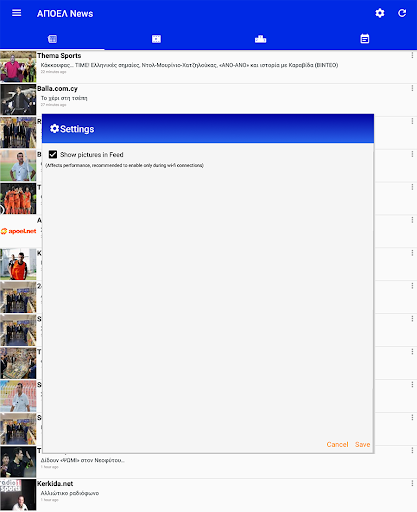
Task: Open the Kerkida.net radio sports thumbnail
Action: click(x=18, y=495)
